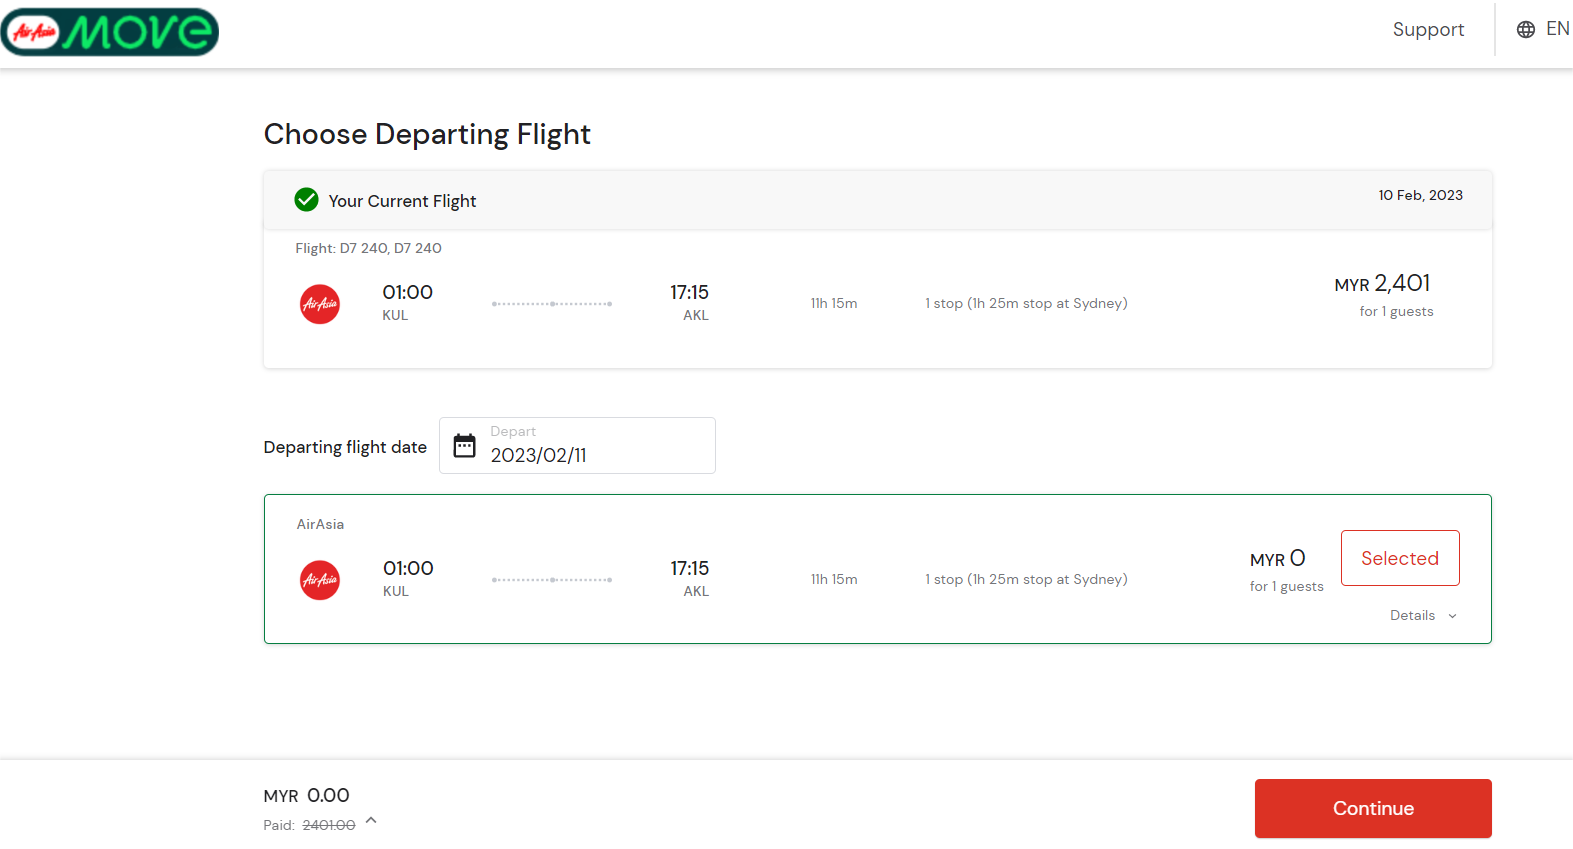Click the MYR 0.00 total in footer
This screenshot has height=849, width=1573.
click(x=307, y=796)
